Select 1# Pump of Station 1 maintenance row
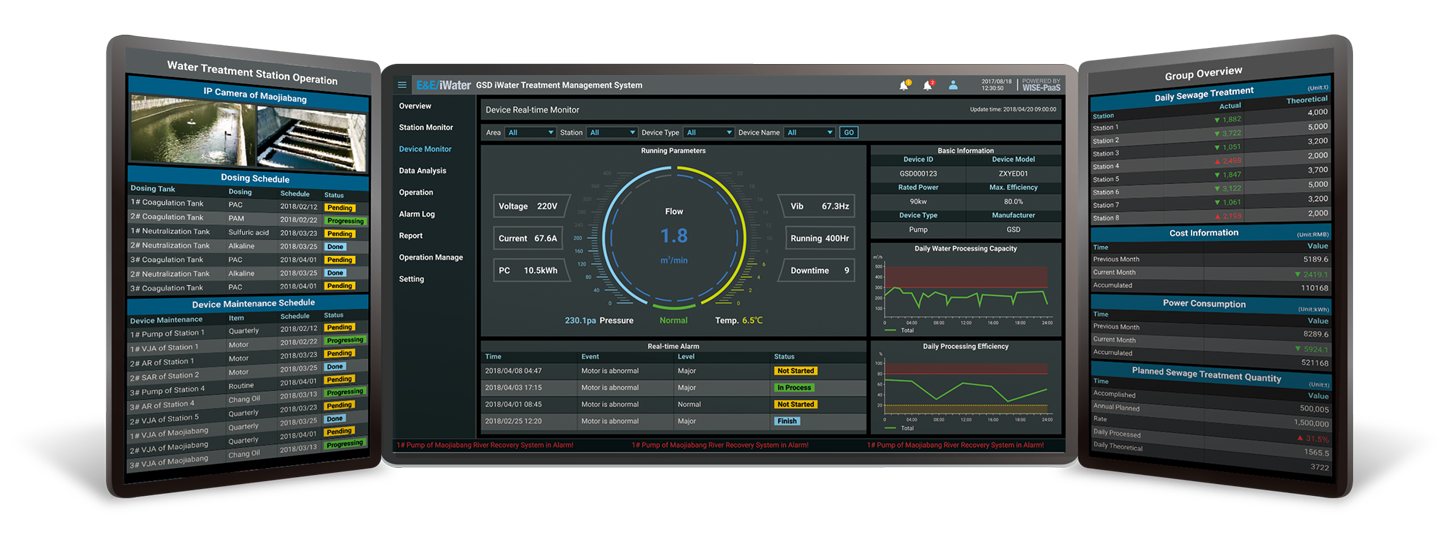Screen dimensions: 1440x541 (x=248, y=330)
